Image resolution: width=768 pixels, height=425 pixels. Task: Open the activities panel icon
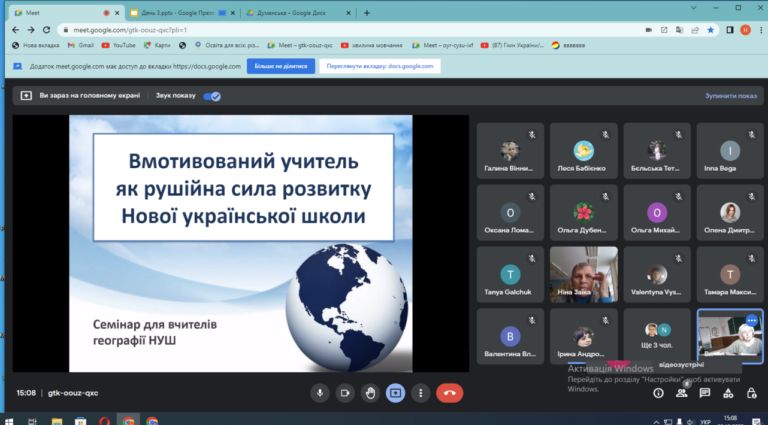(x=728, y=393)
